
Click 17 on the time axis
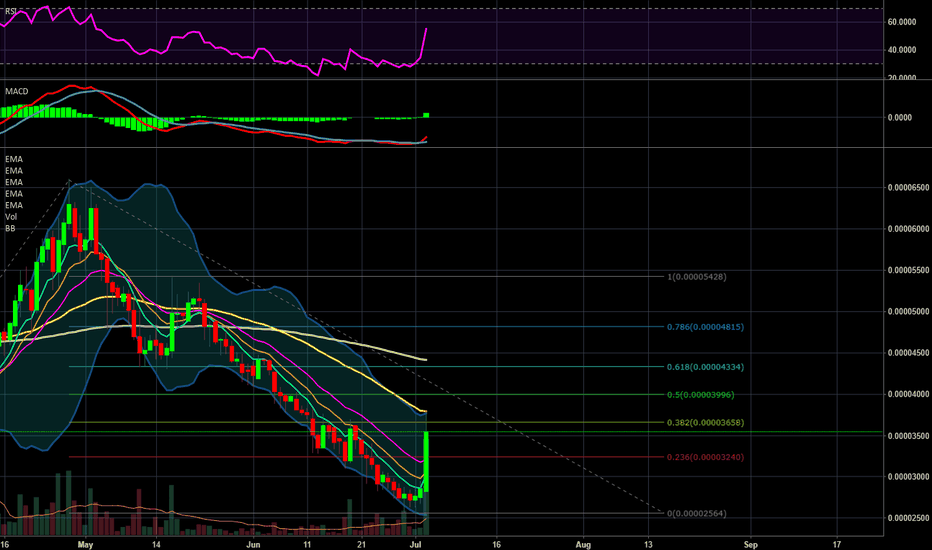point(837,544)
